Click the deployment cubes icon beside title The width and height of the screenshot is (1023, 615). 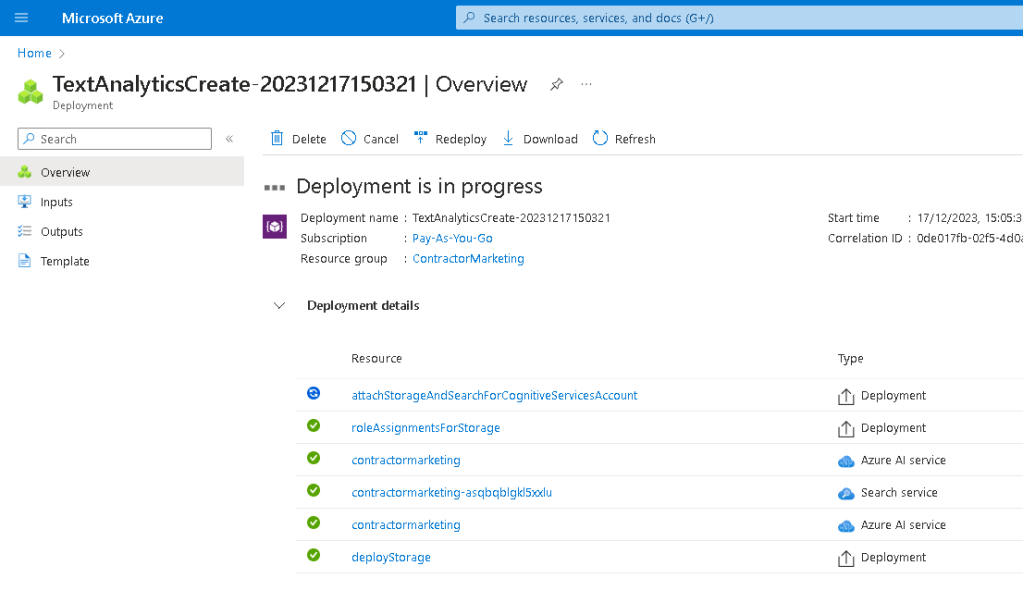pos(30,91)
